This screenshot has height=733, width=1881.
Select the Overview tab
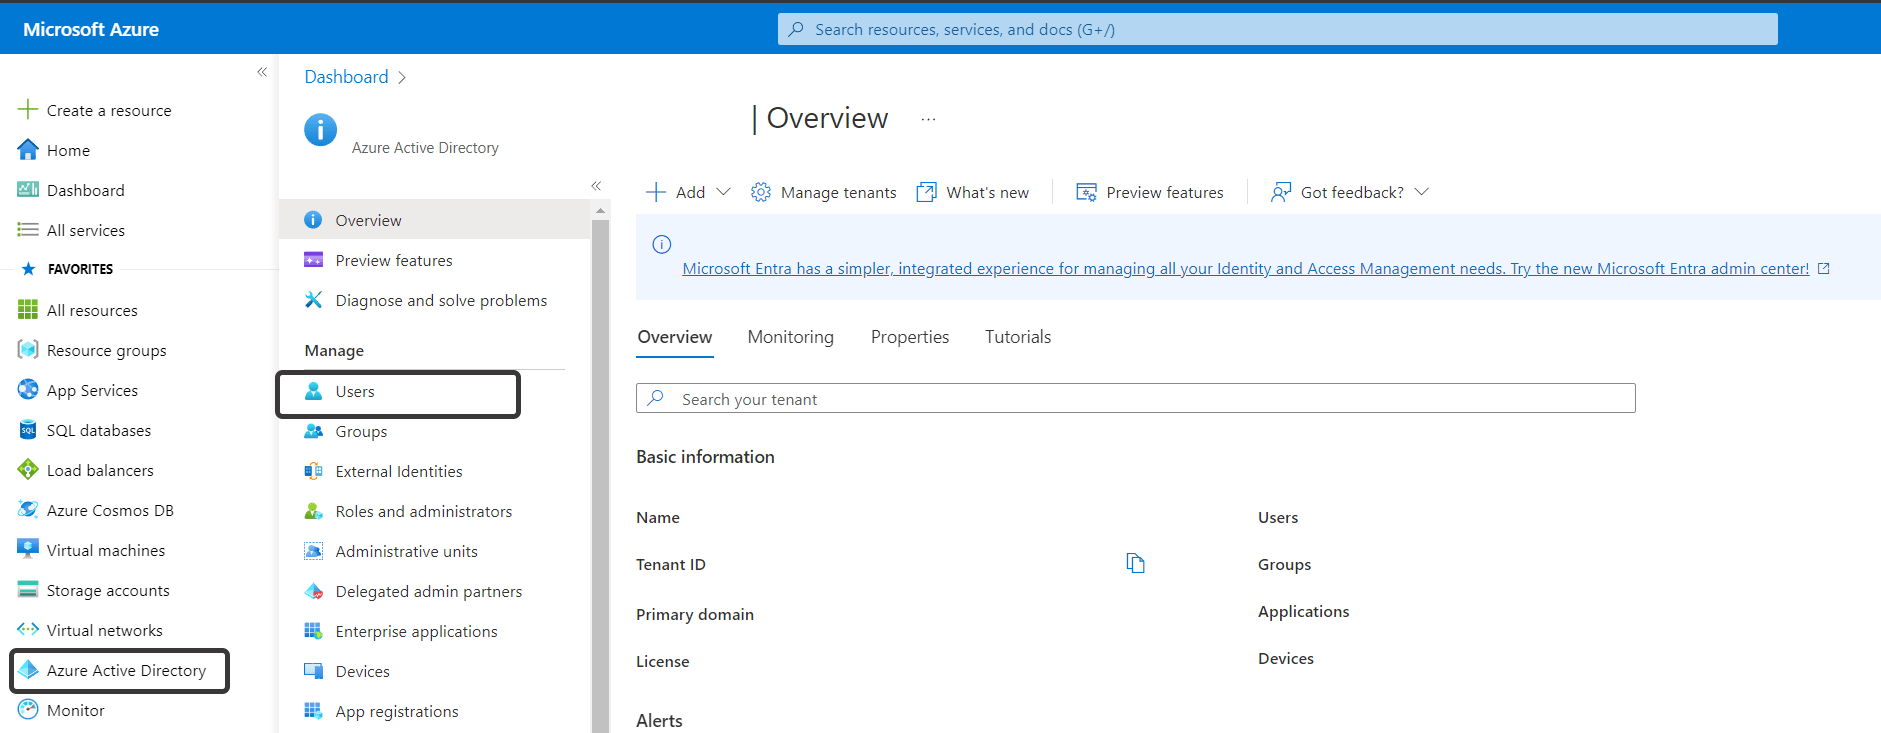tap(675, 337)
